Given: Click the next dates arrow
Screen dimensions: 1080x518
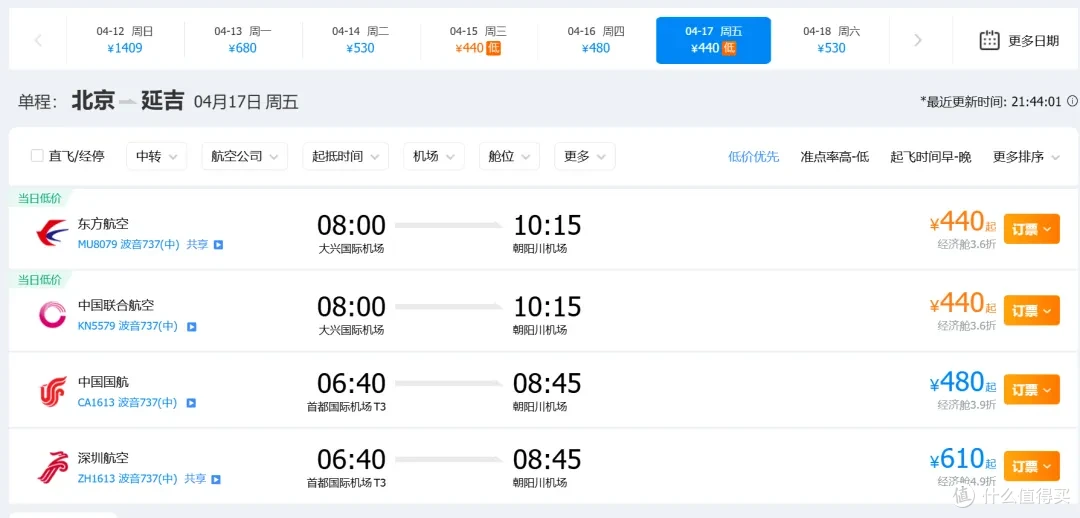Looking at the screenshot, I should [917, 40].
